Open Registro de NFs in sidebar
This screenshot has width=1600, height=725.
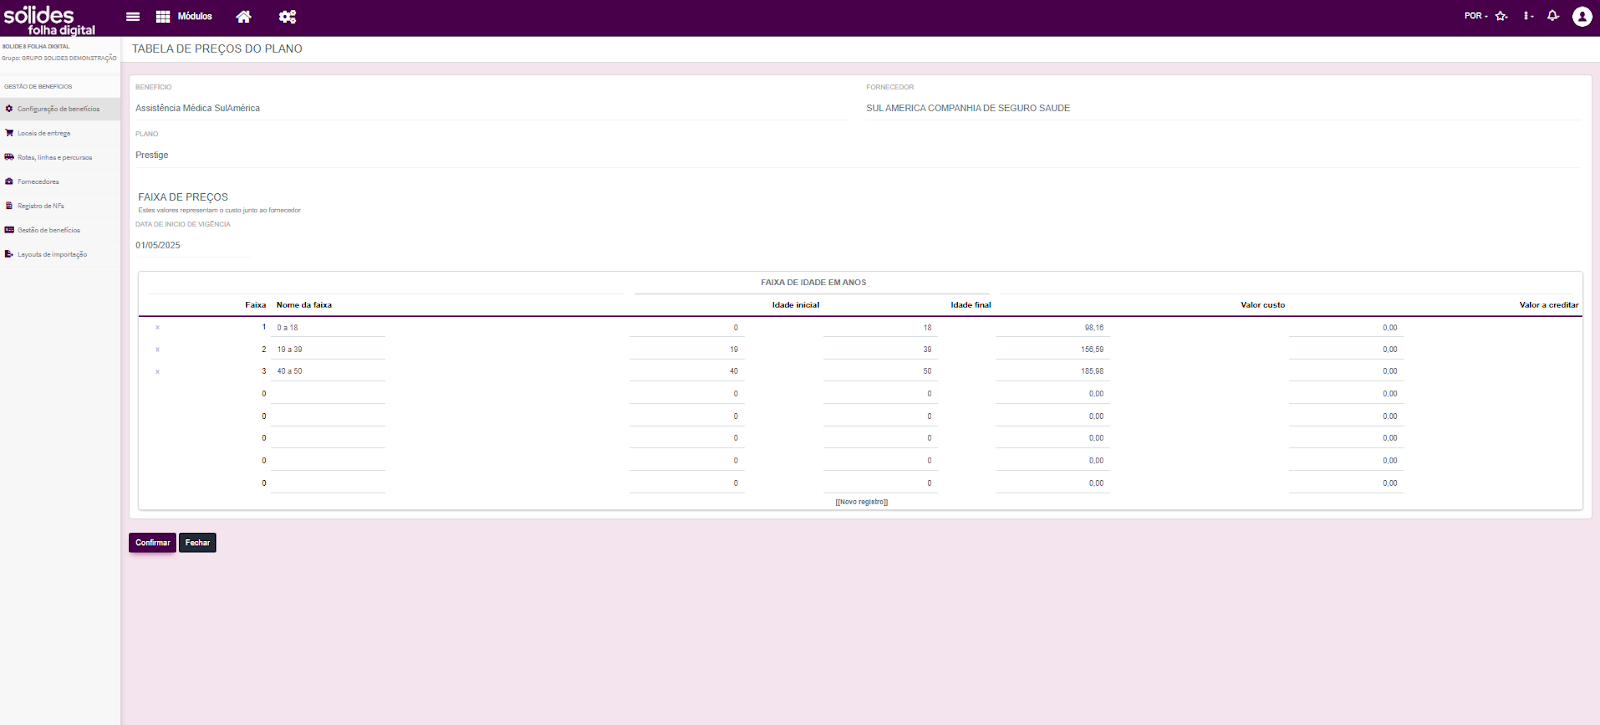(x=60, y=206)
